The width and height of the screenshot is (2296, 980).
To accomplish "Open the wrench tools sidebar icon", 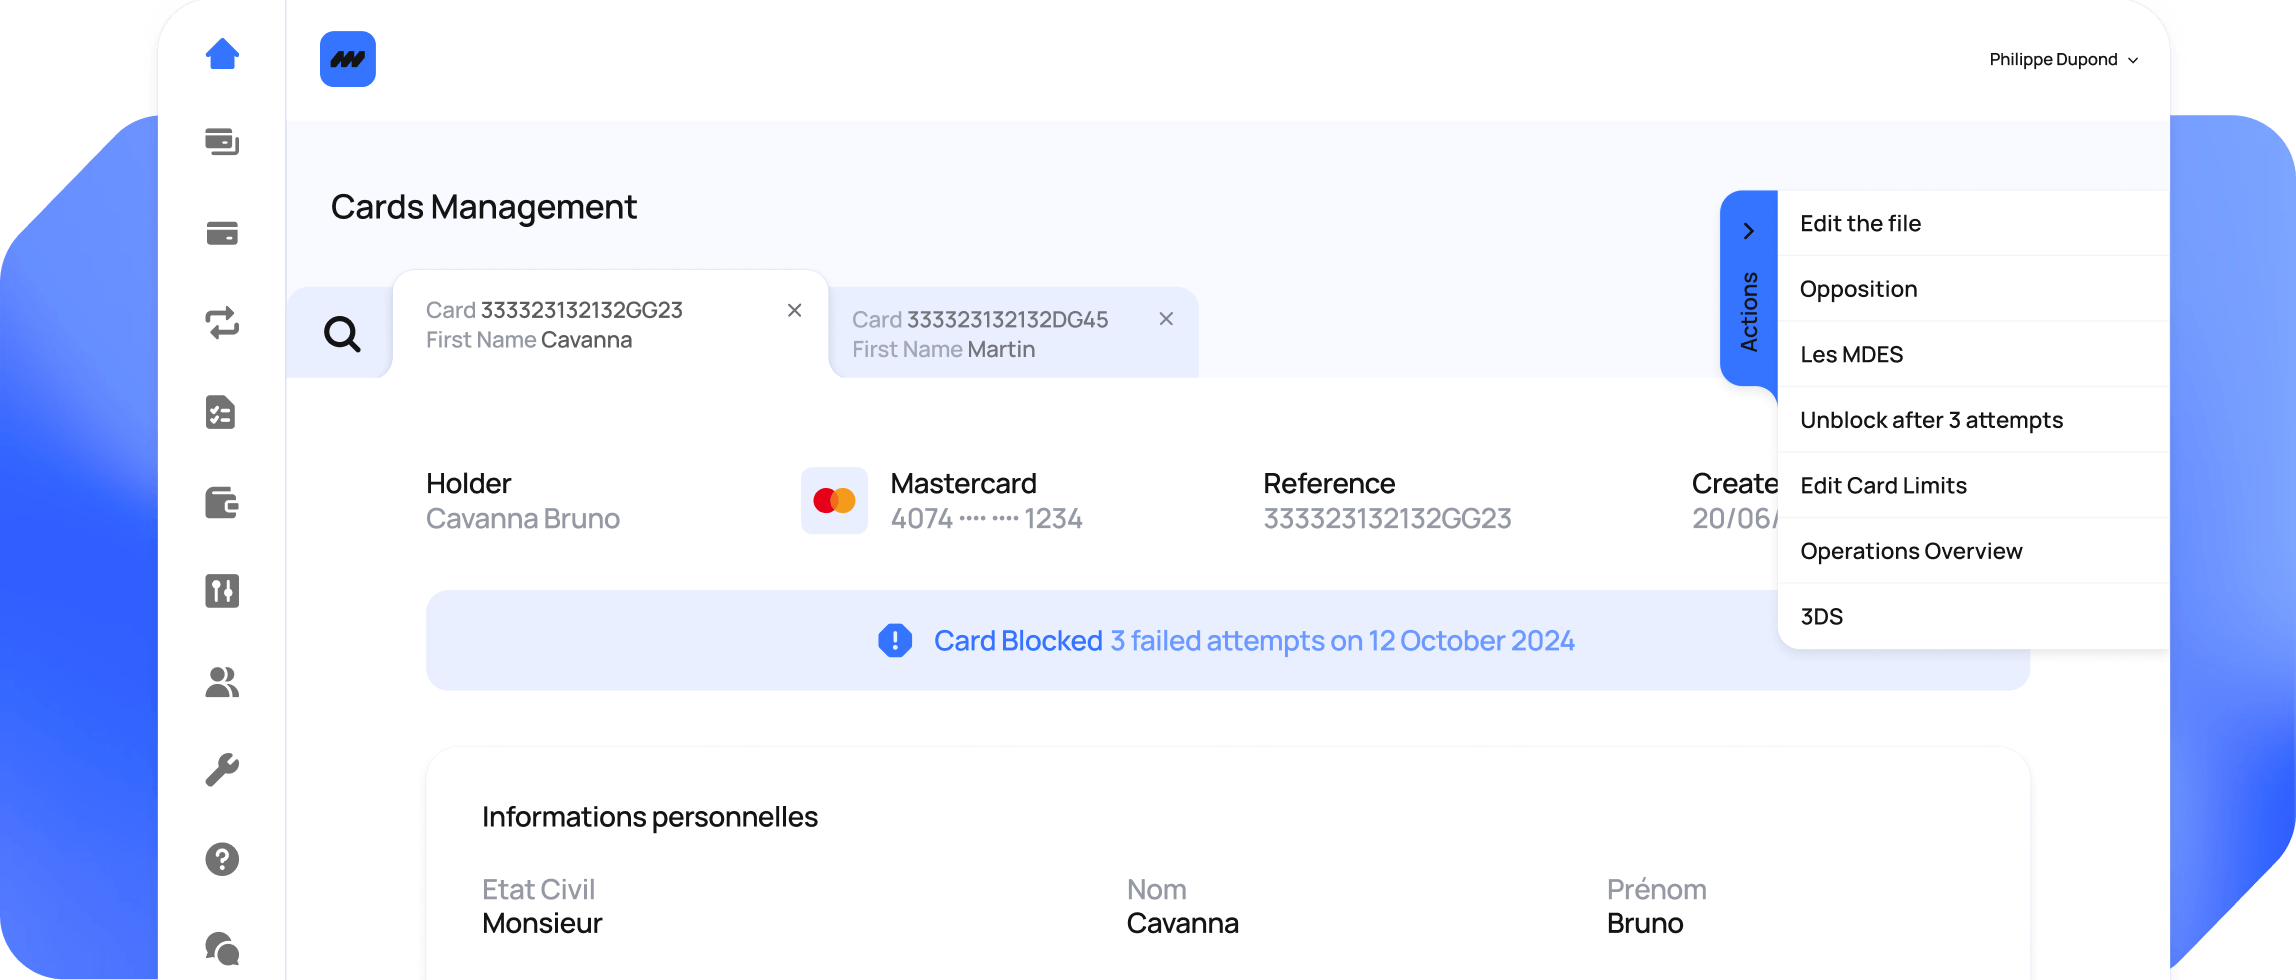I will [x=222, y=770].
